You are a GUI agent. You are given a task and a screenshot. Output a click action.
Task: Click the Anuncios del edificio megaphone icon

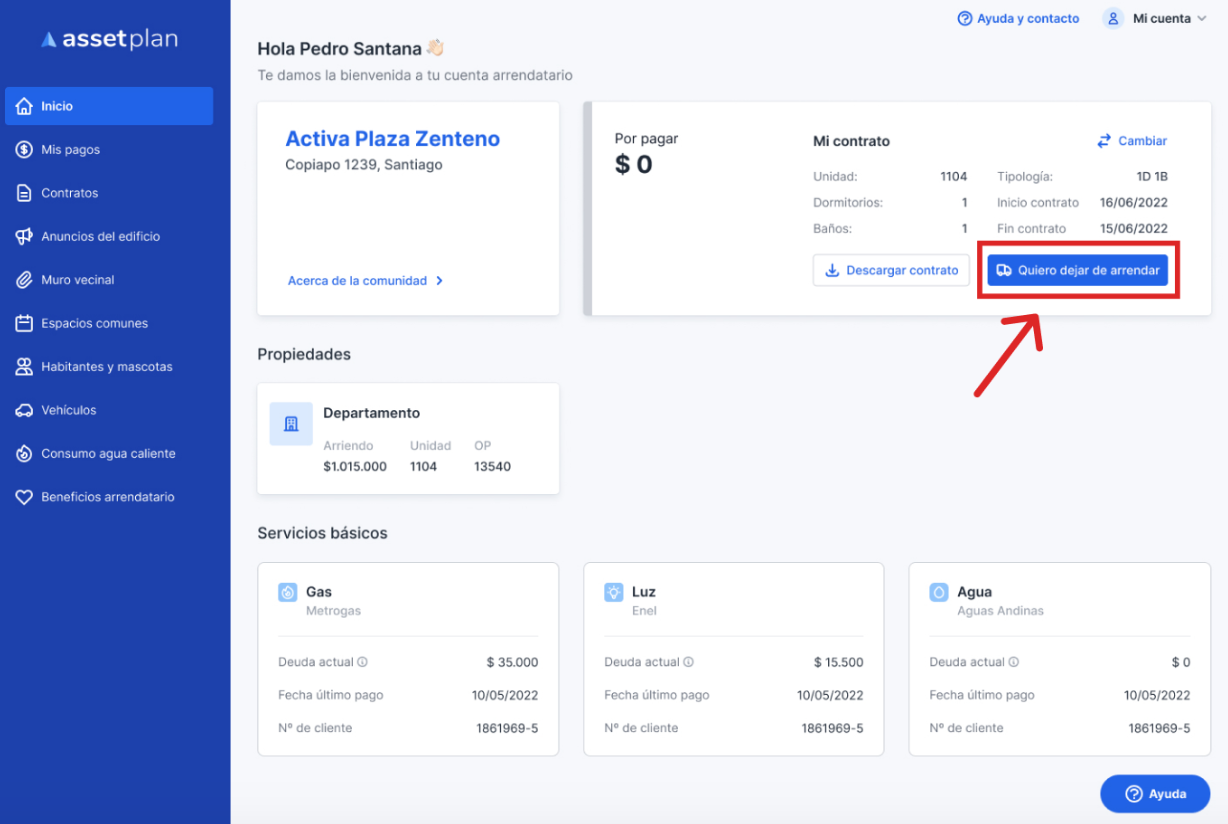click(x=24, y=237)
